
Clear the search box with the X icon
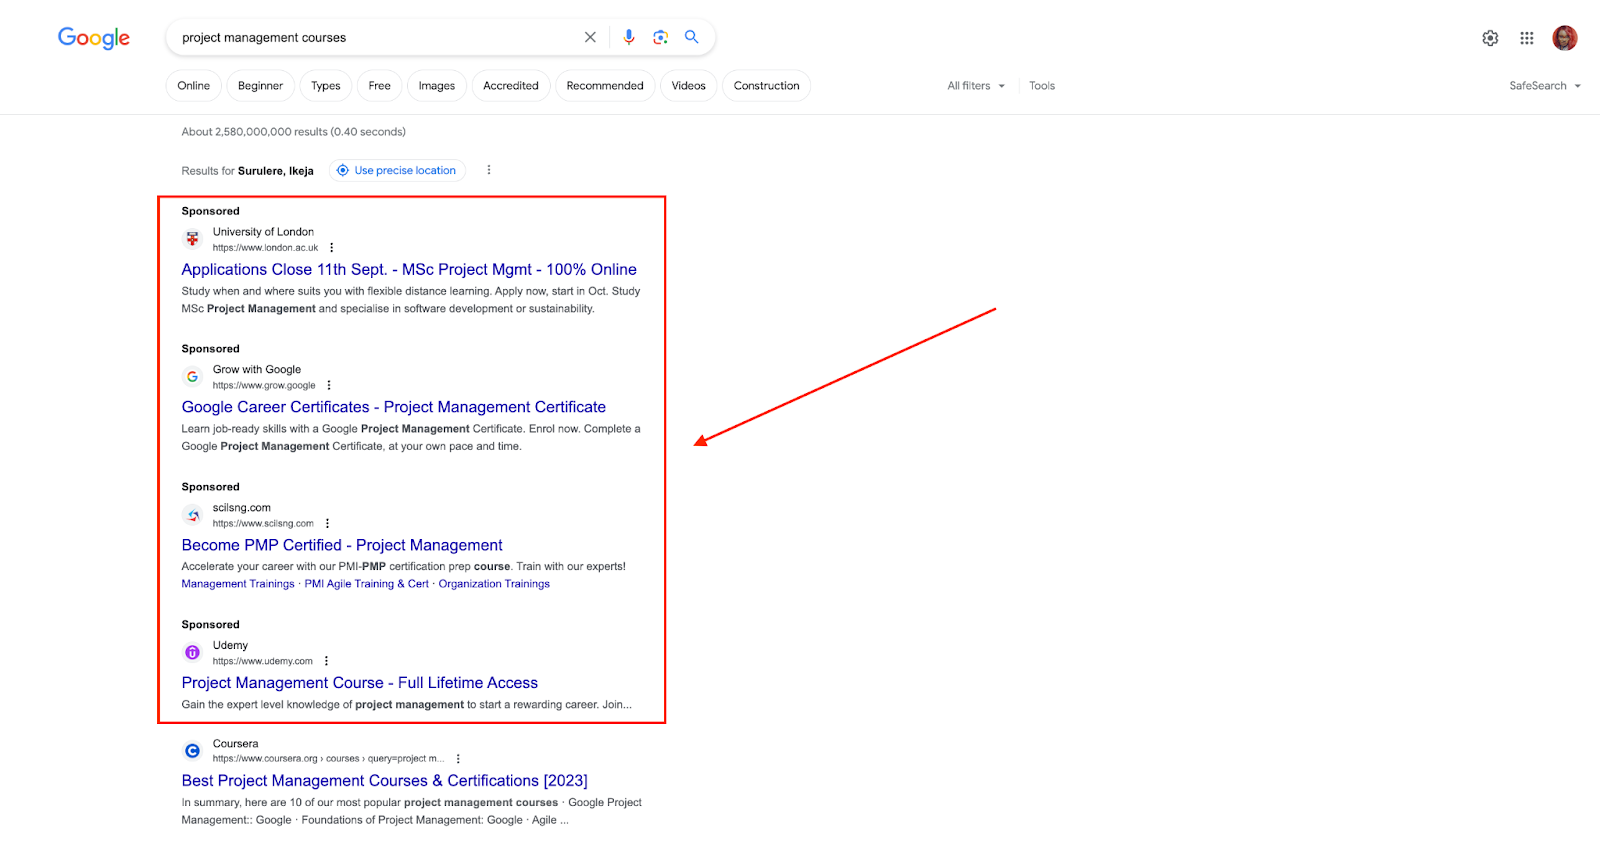tap(590, 37)
